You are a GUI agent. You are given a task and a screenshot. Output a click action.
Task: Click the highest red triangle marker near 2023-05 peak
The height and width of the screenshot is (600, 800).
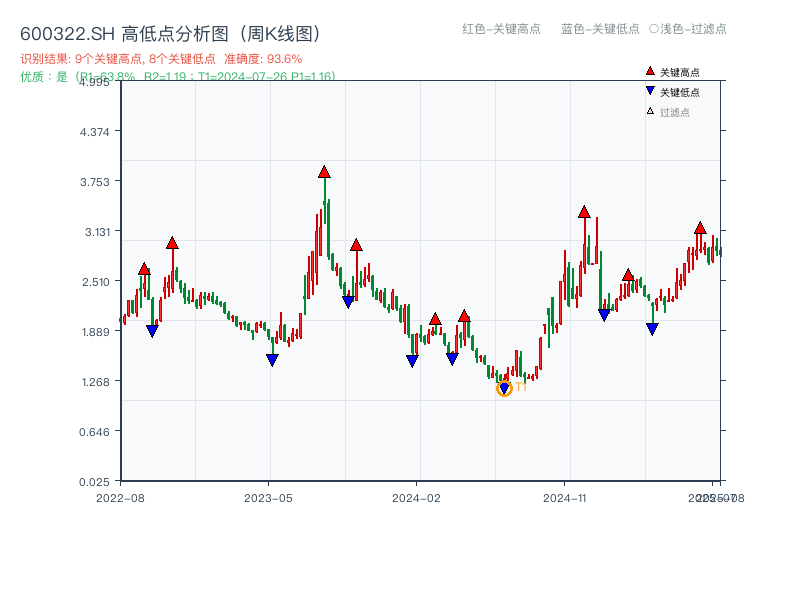324,171
